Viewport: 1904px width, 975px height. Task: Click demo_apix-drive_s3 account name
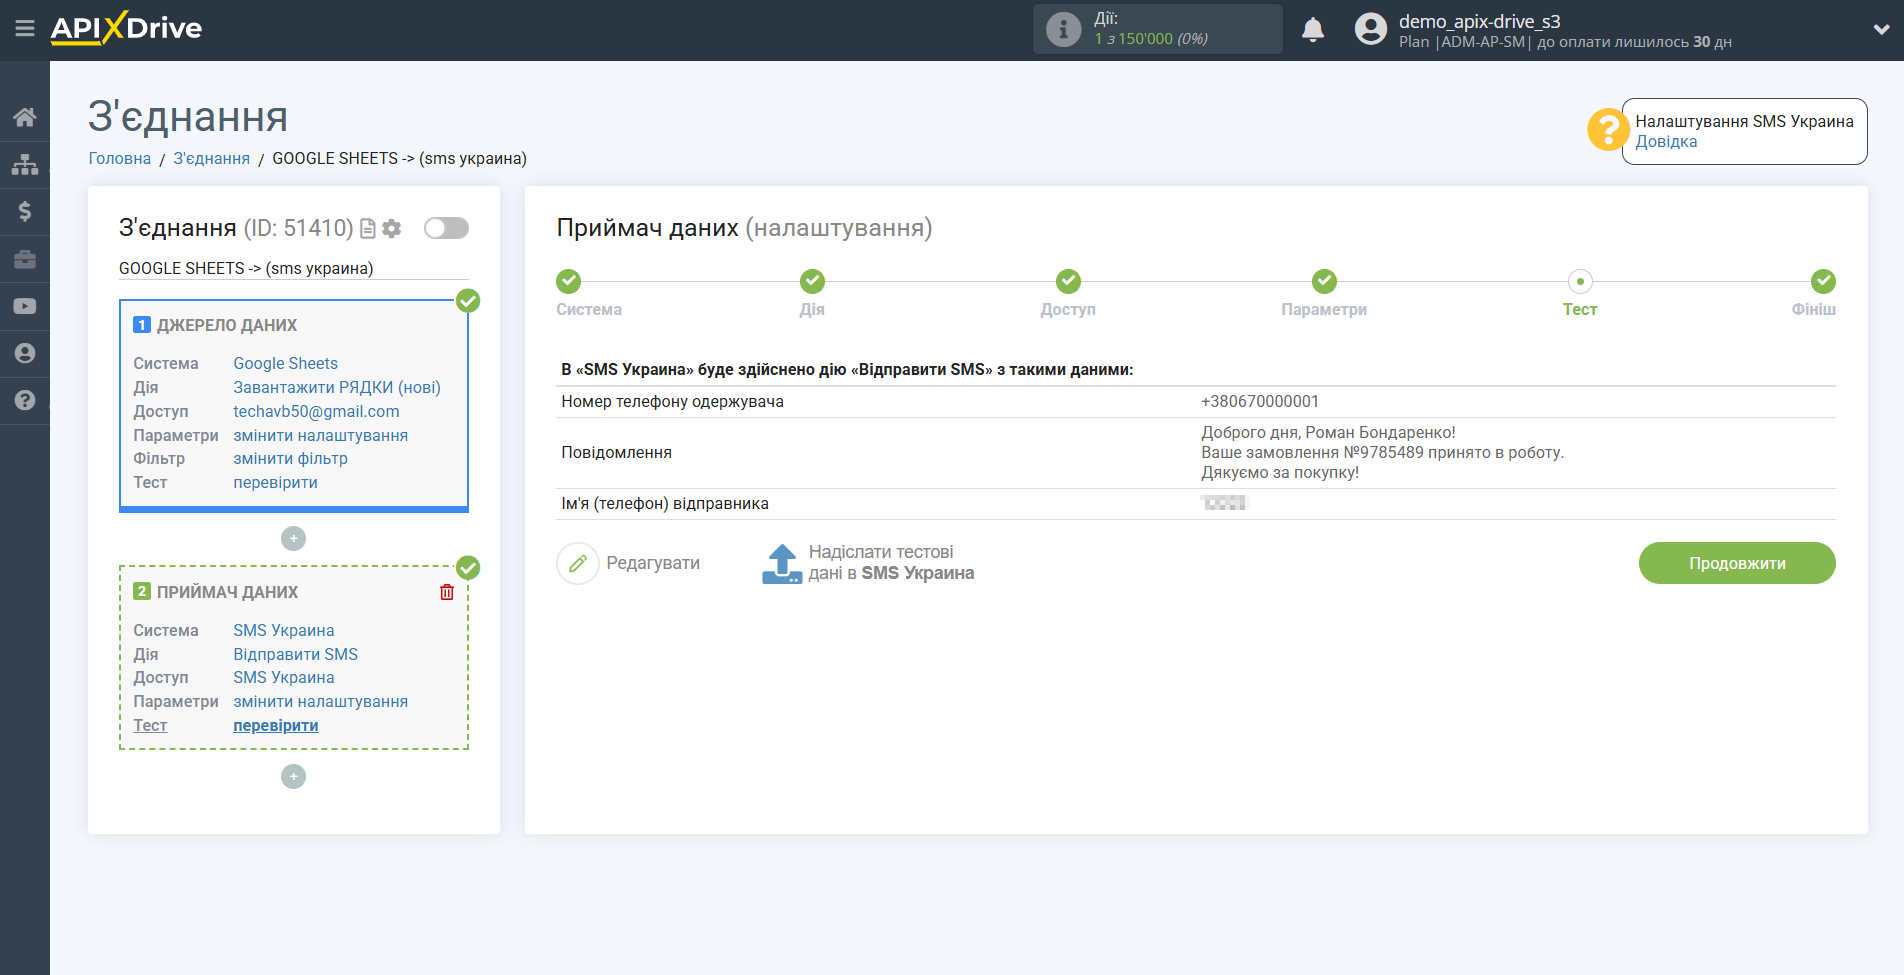click(x=1479, y=21)
